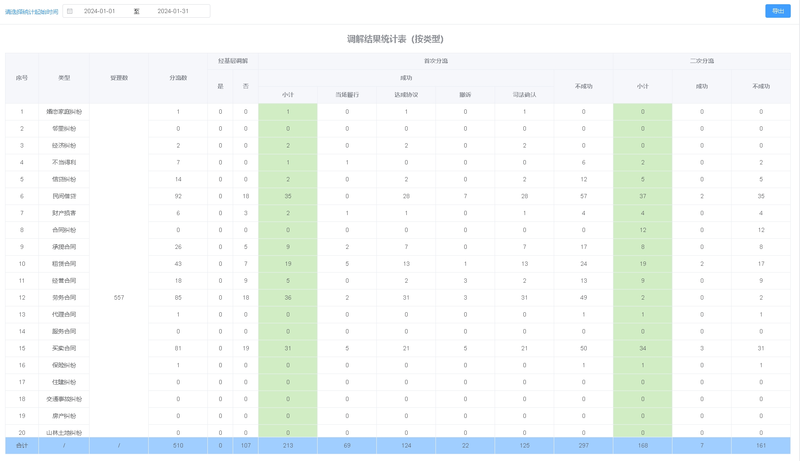Click the total 510 in the 合计 row
Image resolution: width=800 pixels, height=461 pixels.
[x=178, y=445]
